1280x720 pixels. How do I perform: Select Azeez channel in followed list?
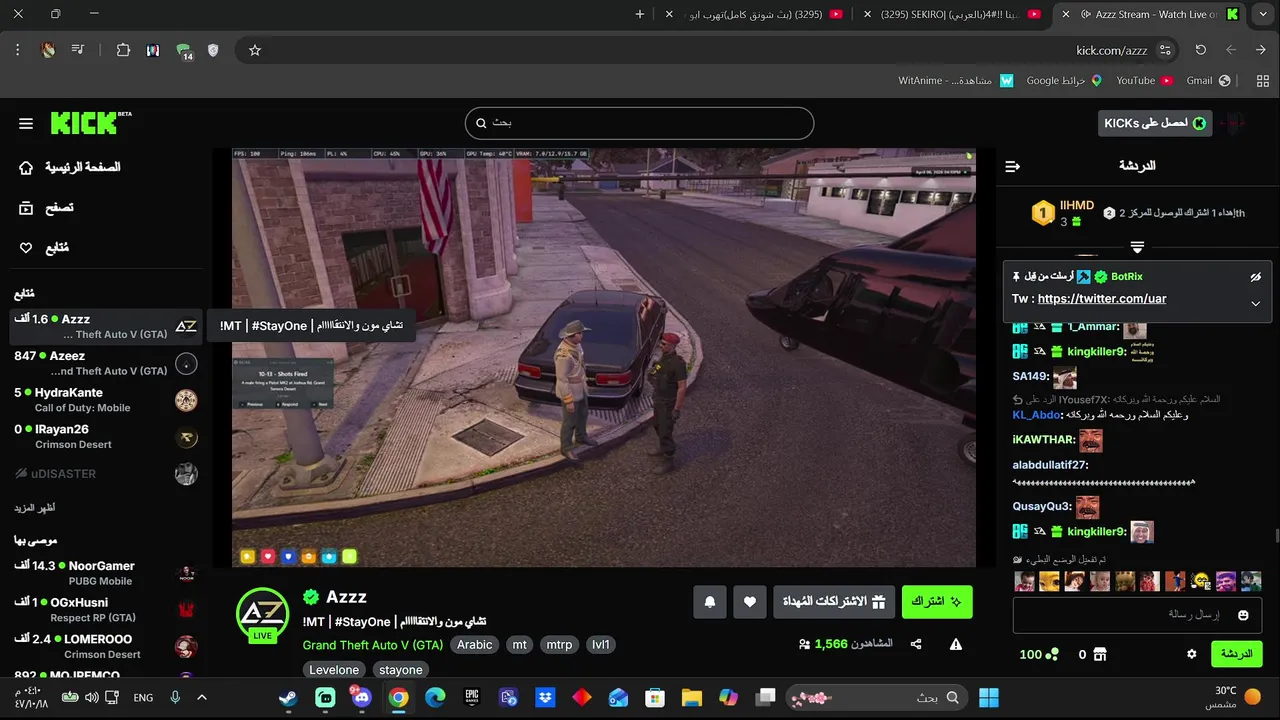[x=105, y=363]
